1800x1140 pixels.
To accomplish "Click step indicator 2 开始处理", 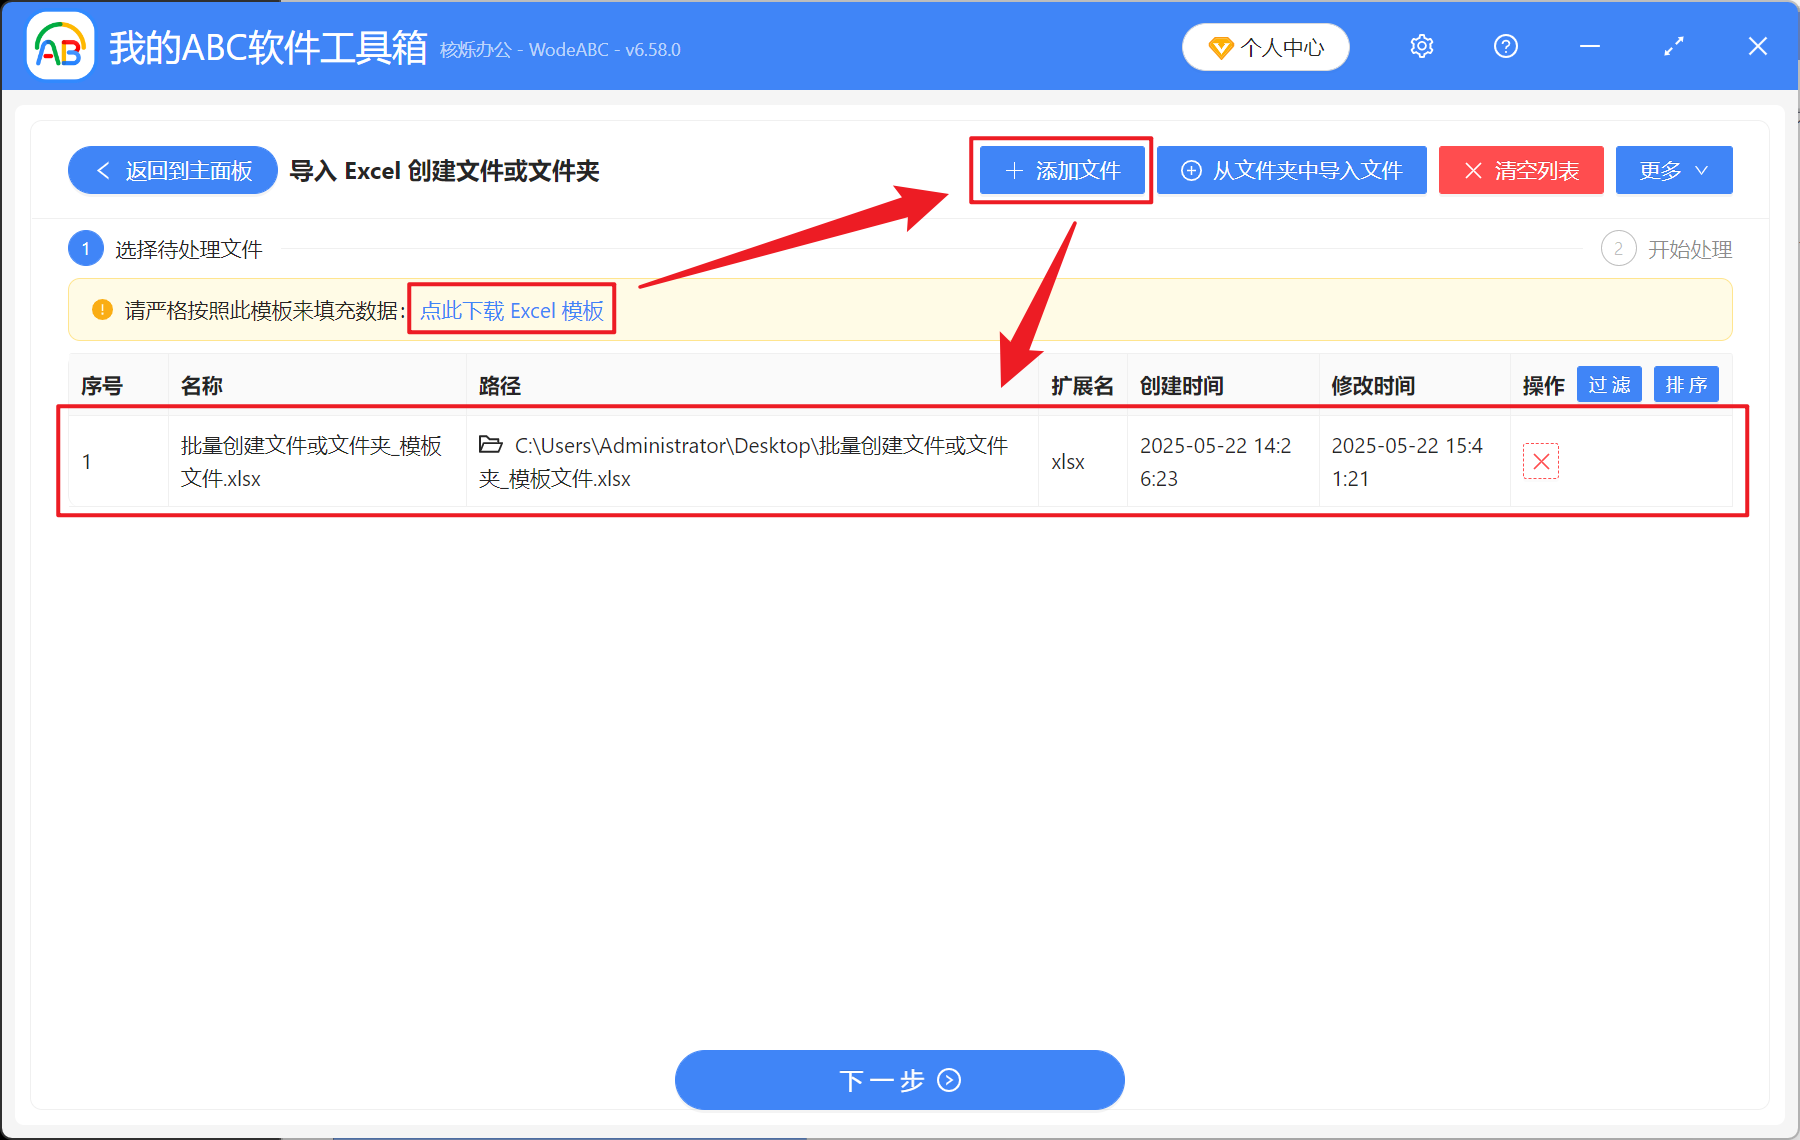I will click(1619, 248).
